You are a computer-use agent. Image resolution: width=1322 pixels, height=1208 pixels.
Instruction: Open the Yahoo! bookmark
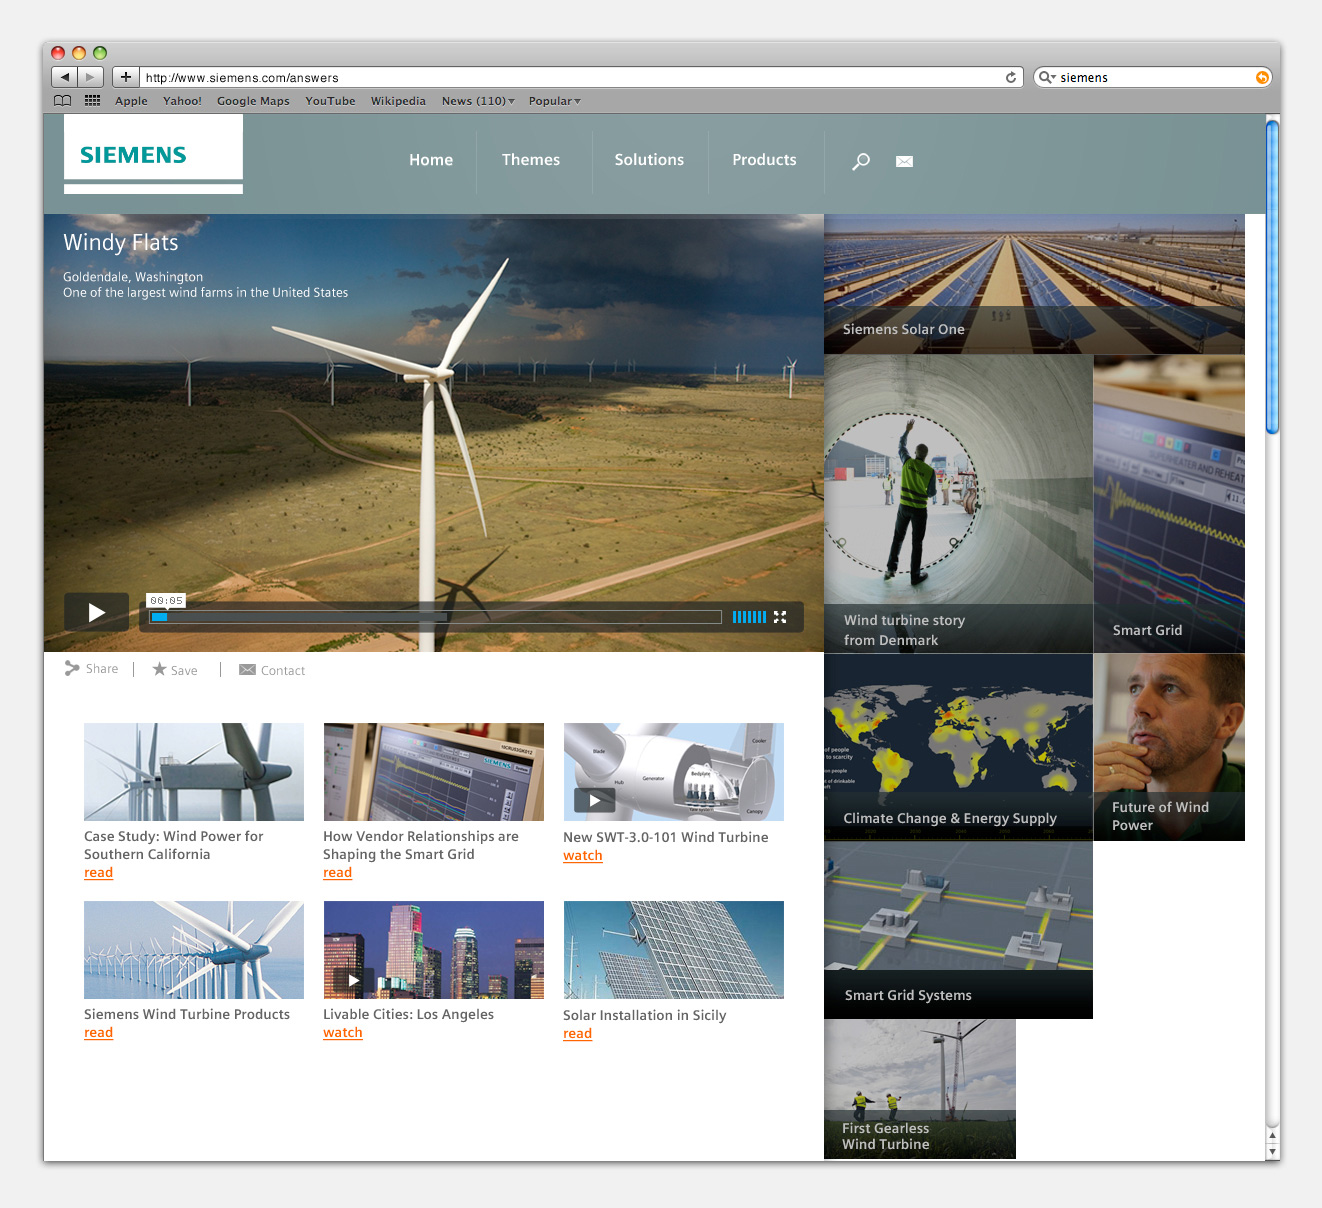coord(182,101)
